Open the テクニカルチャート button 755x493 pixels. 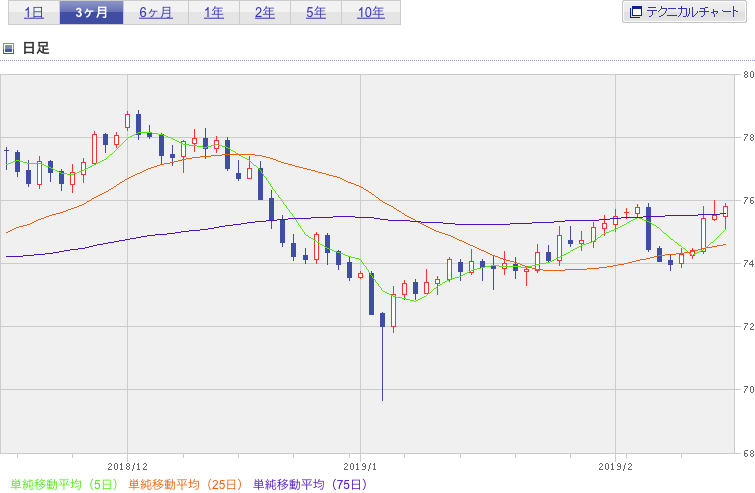pyautogui.click(x=684, y=12)
